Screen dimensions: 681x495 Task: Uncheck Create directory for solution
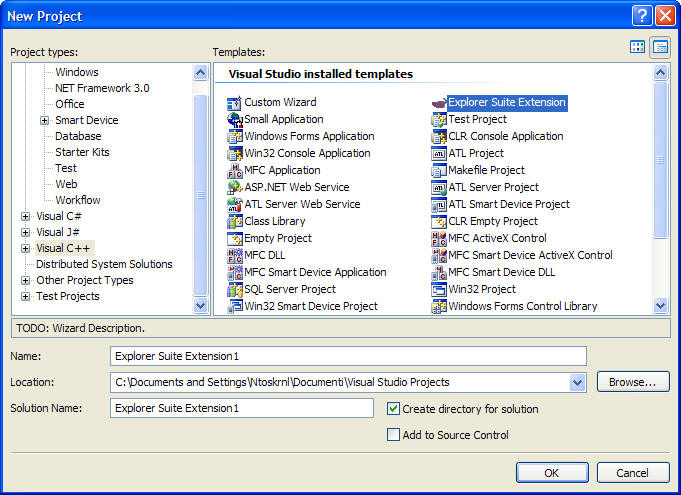394,408
